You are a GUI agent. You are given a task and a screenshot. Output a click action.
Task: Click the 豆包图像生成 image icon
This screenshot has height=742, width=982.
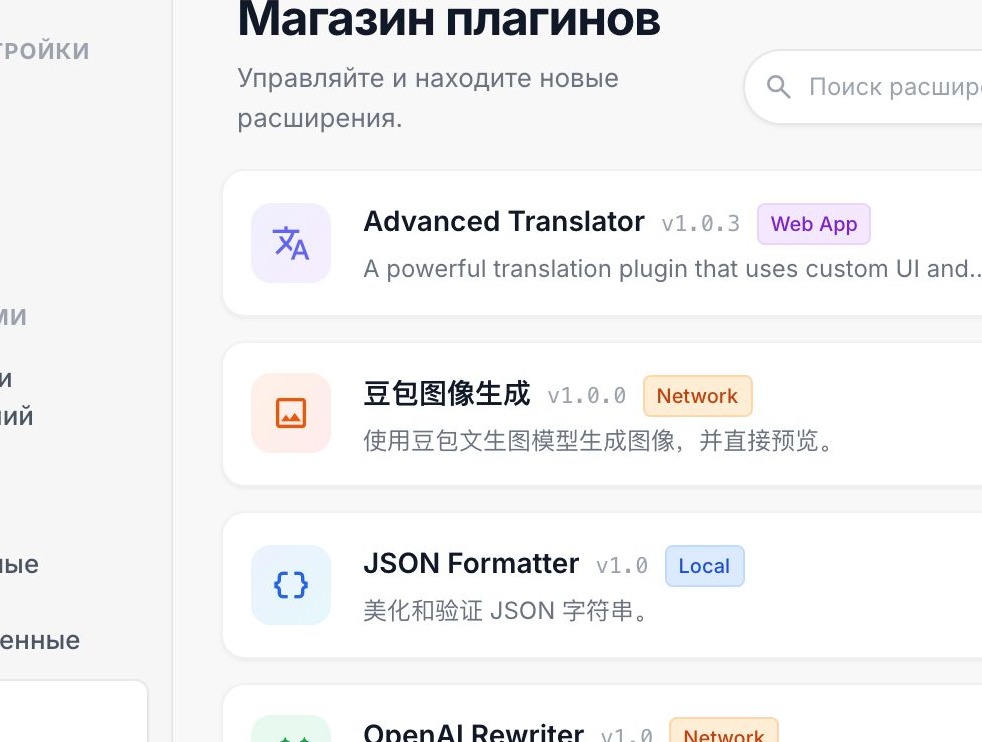point(291,413)
